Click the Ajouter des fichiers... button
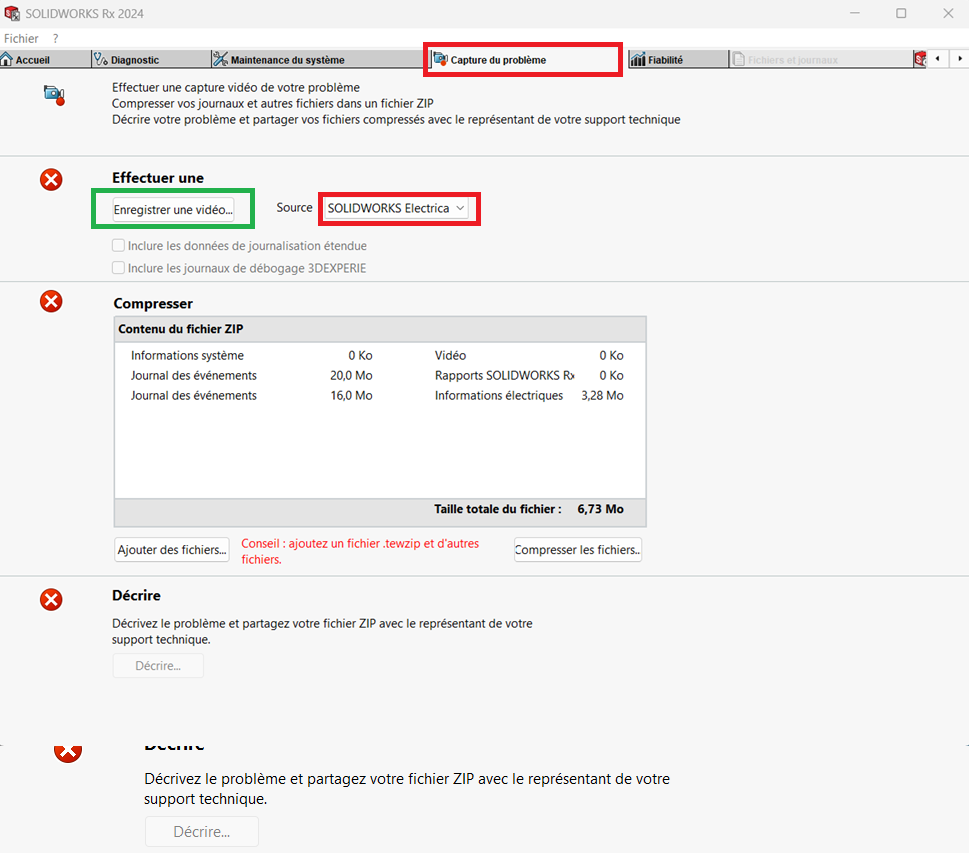969x853 pixels. (x=172, y=550)
